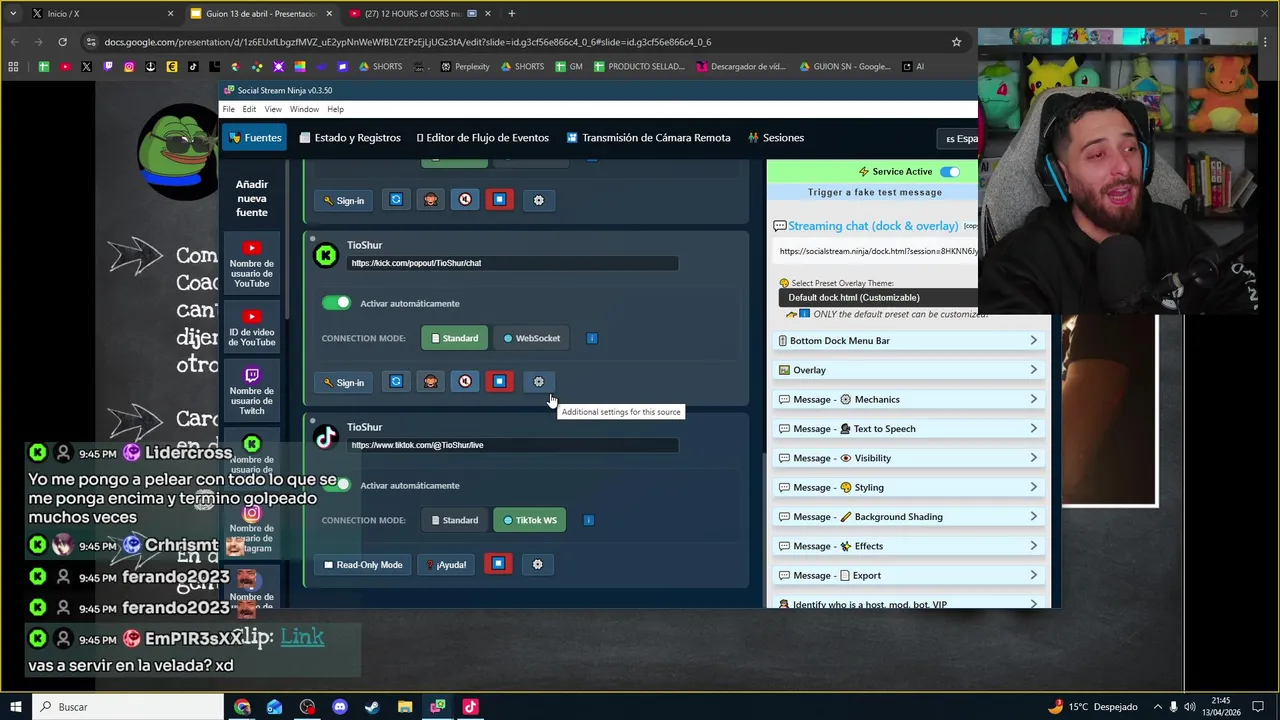The height and width of the screenshot is (720, 1280).
Task: Click the red stop button in the TikTok source row
Action: 498,565
